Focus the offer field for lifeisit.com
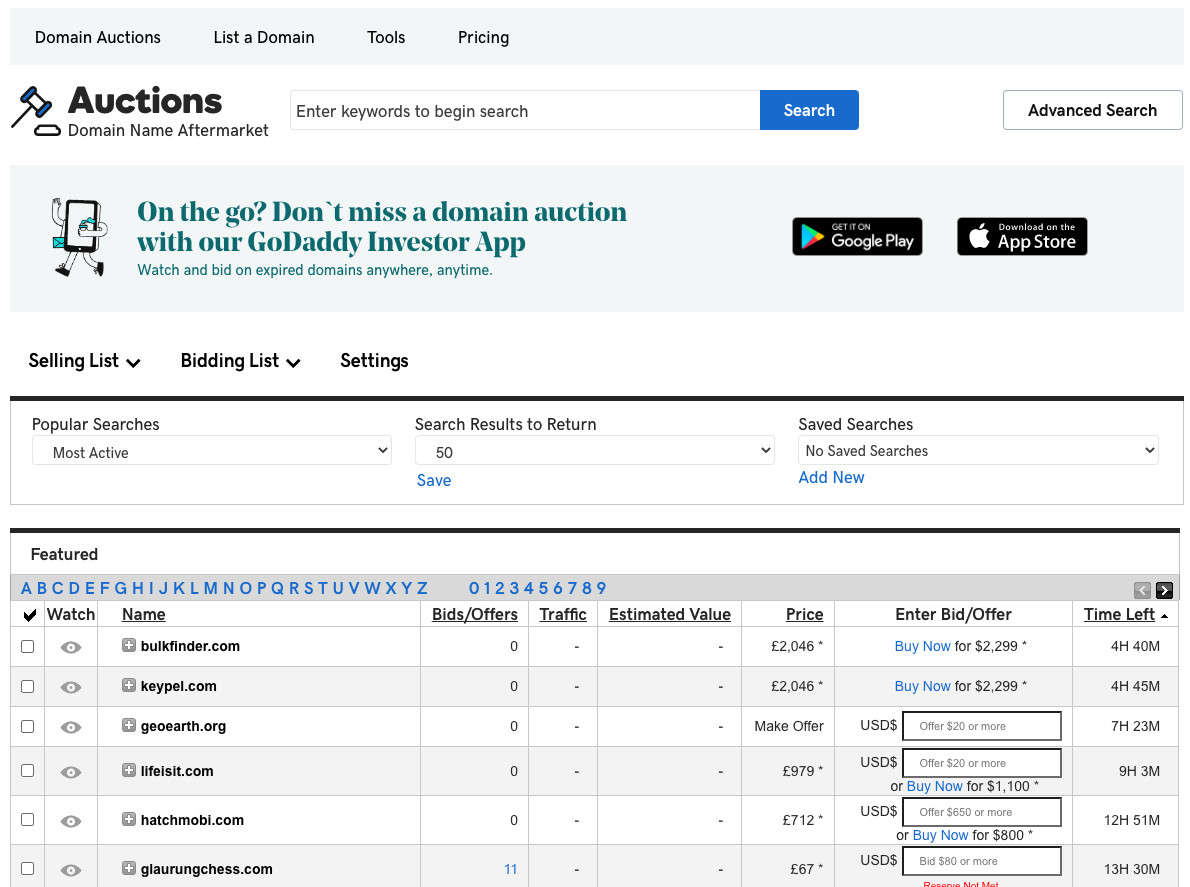Image resolution: width=1190 pixels, height=887 pixels. (x=982, y=763)
